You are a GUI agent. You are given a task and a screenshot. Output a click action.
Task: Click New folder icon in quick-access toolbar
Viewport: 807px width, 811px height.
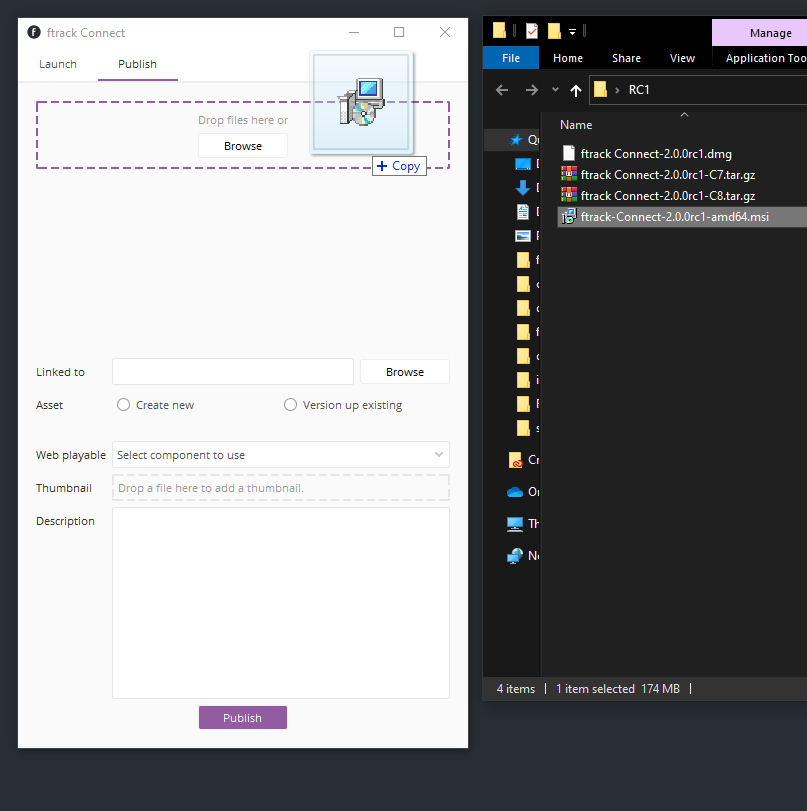coord(554,31)
